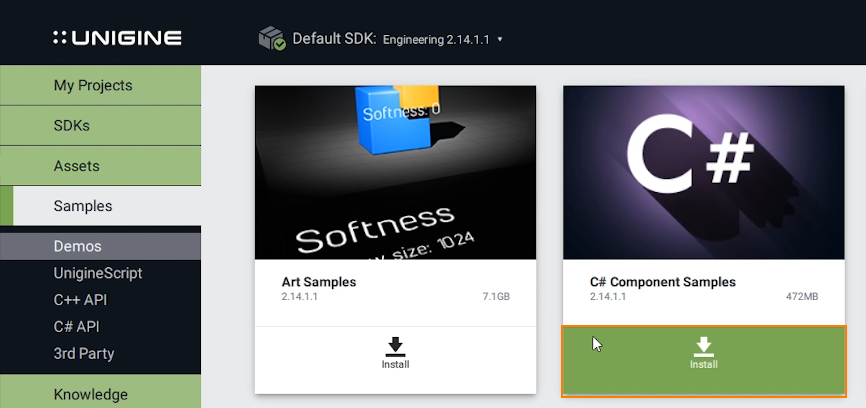This screenshot has width=866, height=408.
Task: Show the UnigineScript samples category
Action: pyautogui.click(x=98, y=273)
